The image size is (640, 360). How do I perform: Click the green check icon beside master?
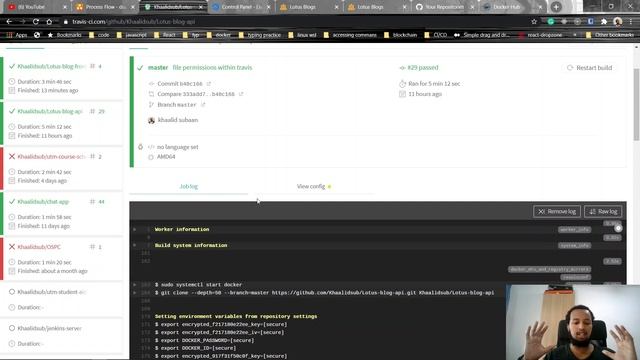point(140,68)
